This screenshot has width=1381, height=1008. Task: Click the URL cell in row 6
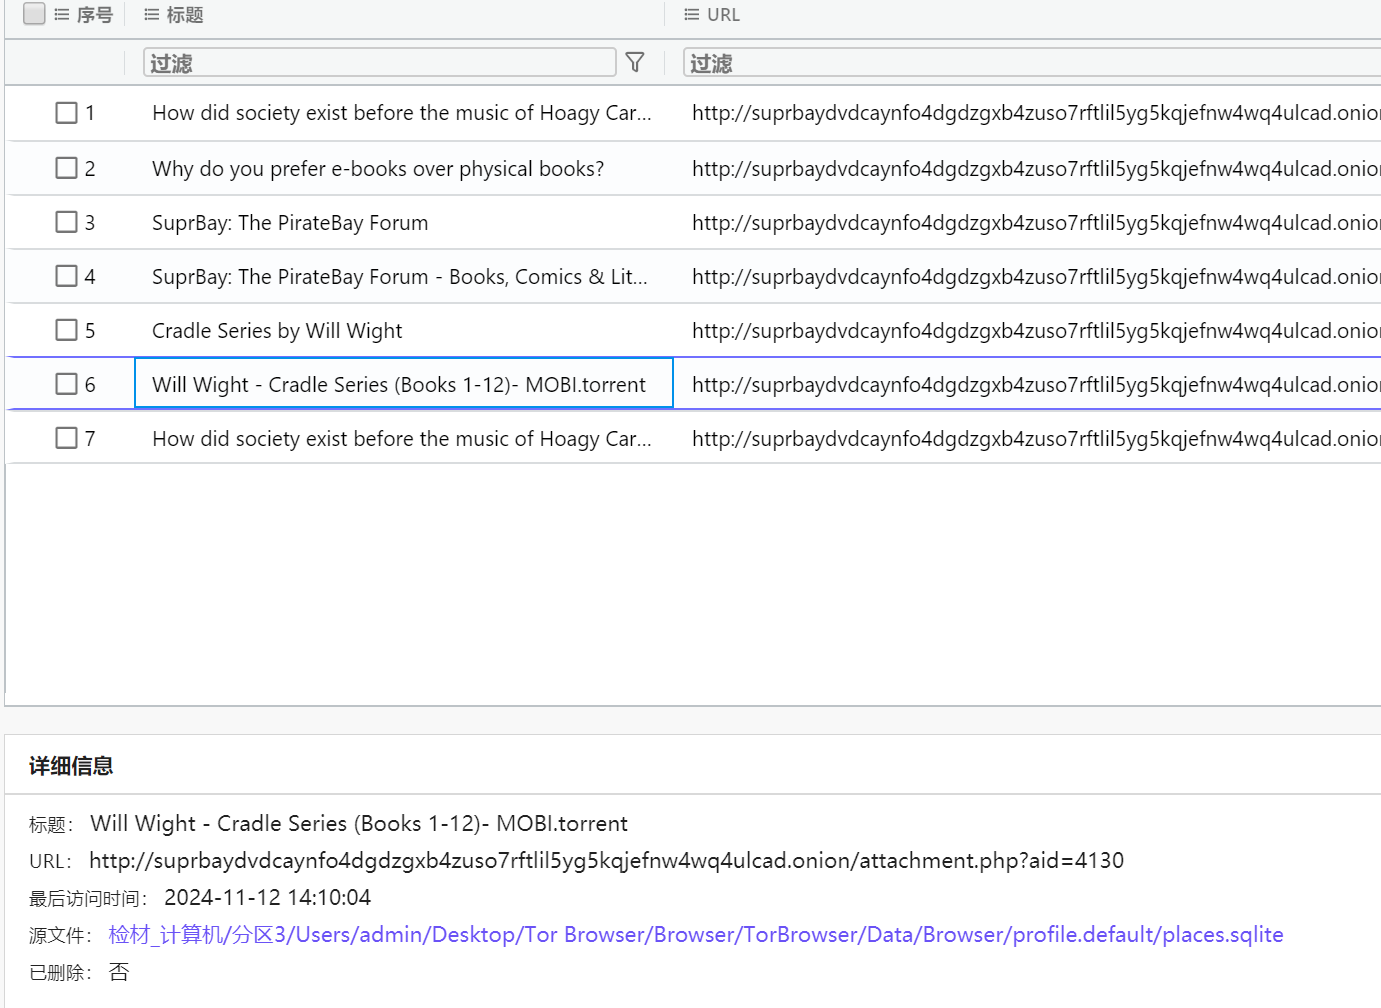point(1036,384)
